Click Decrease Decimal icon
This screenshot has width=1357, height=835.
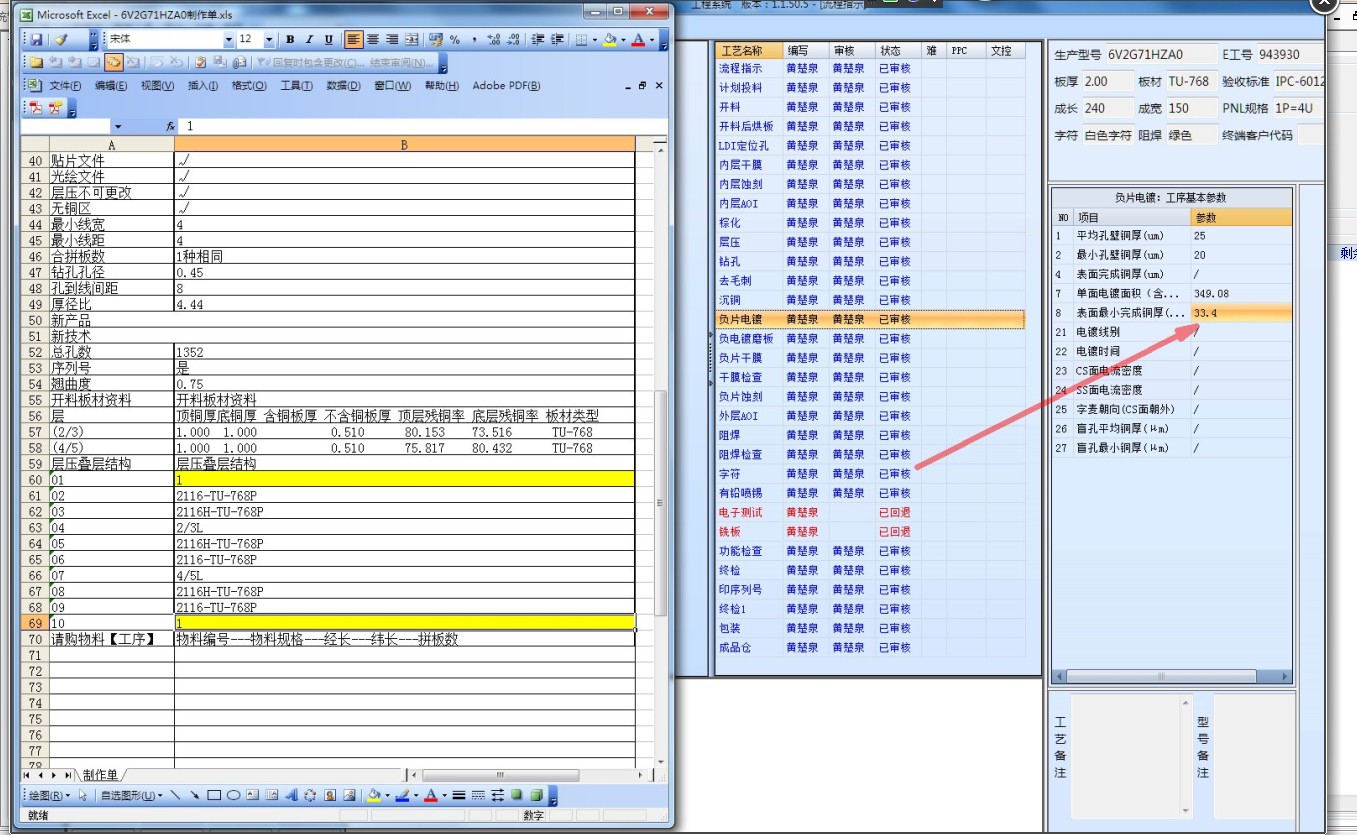coord(513,39)
